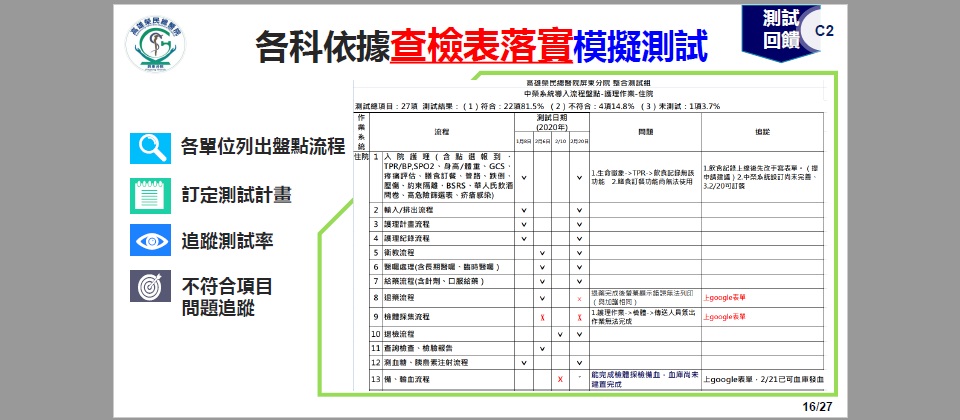Click the 16/27 page number
This screenshot has height=420, width=960.
pyautogui.click(x=817, y=407)
